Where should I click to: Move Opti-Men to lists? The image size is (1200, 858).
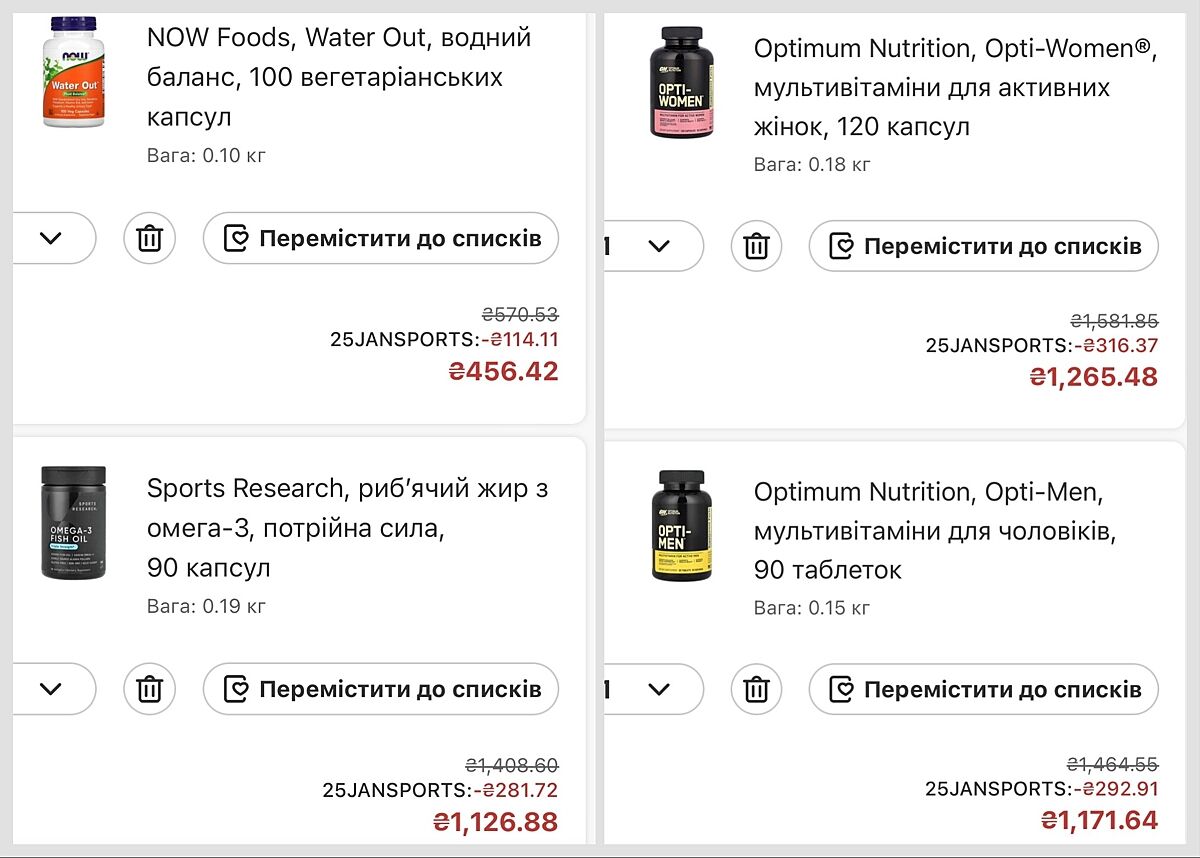tap(983, 689)
